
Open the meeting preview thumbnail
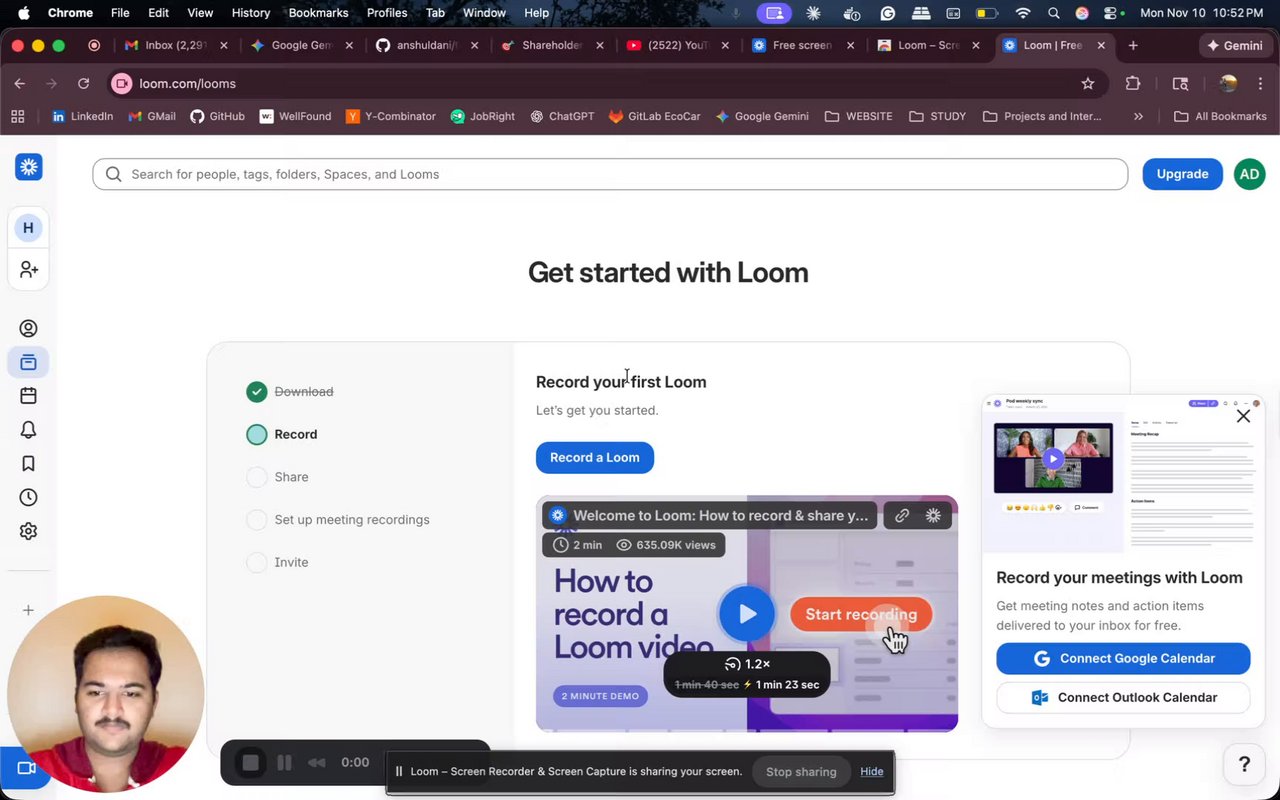[1053, 458]
